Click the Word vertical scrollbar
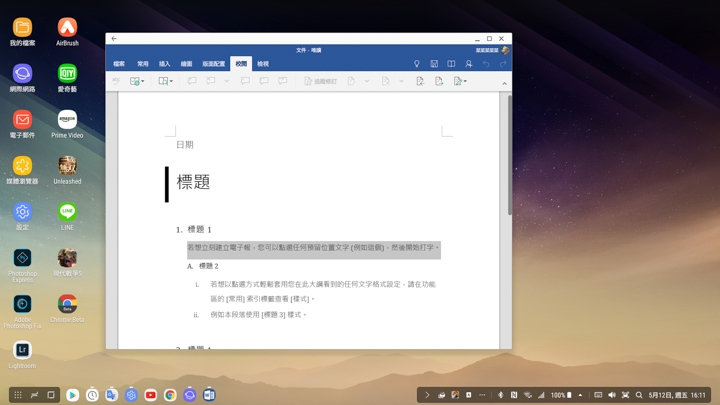This screenshot has height=405, width=720. [509, 155]
